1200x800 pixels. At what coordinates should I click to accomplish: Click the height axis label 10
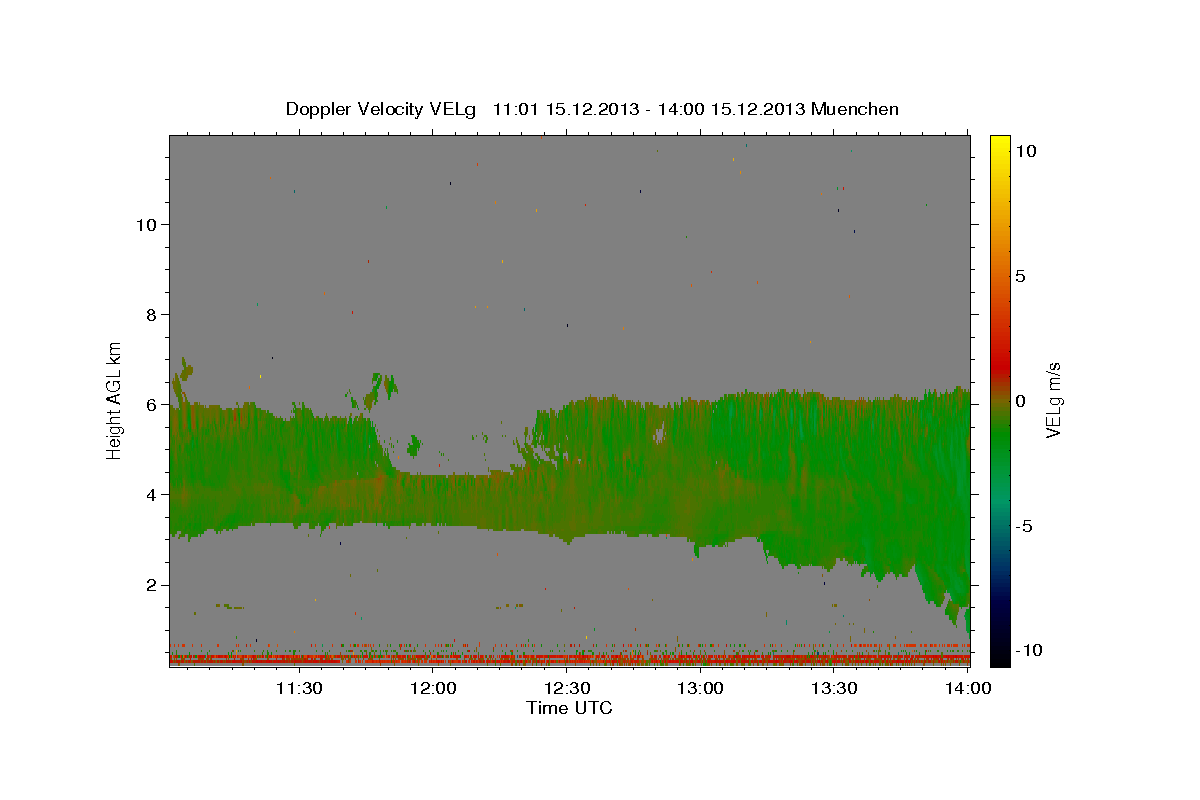point(145,225)
